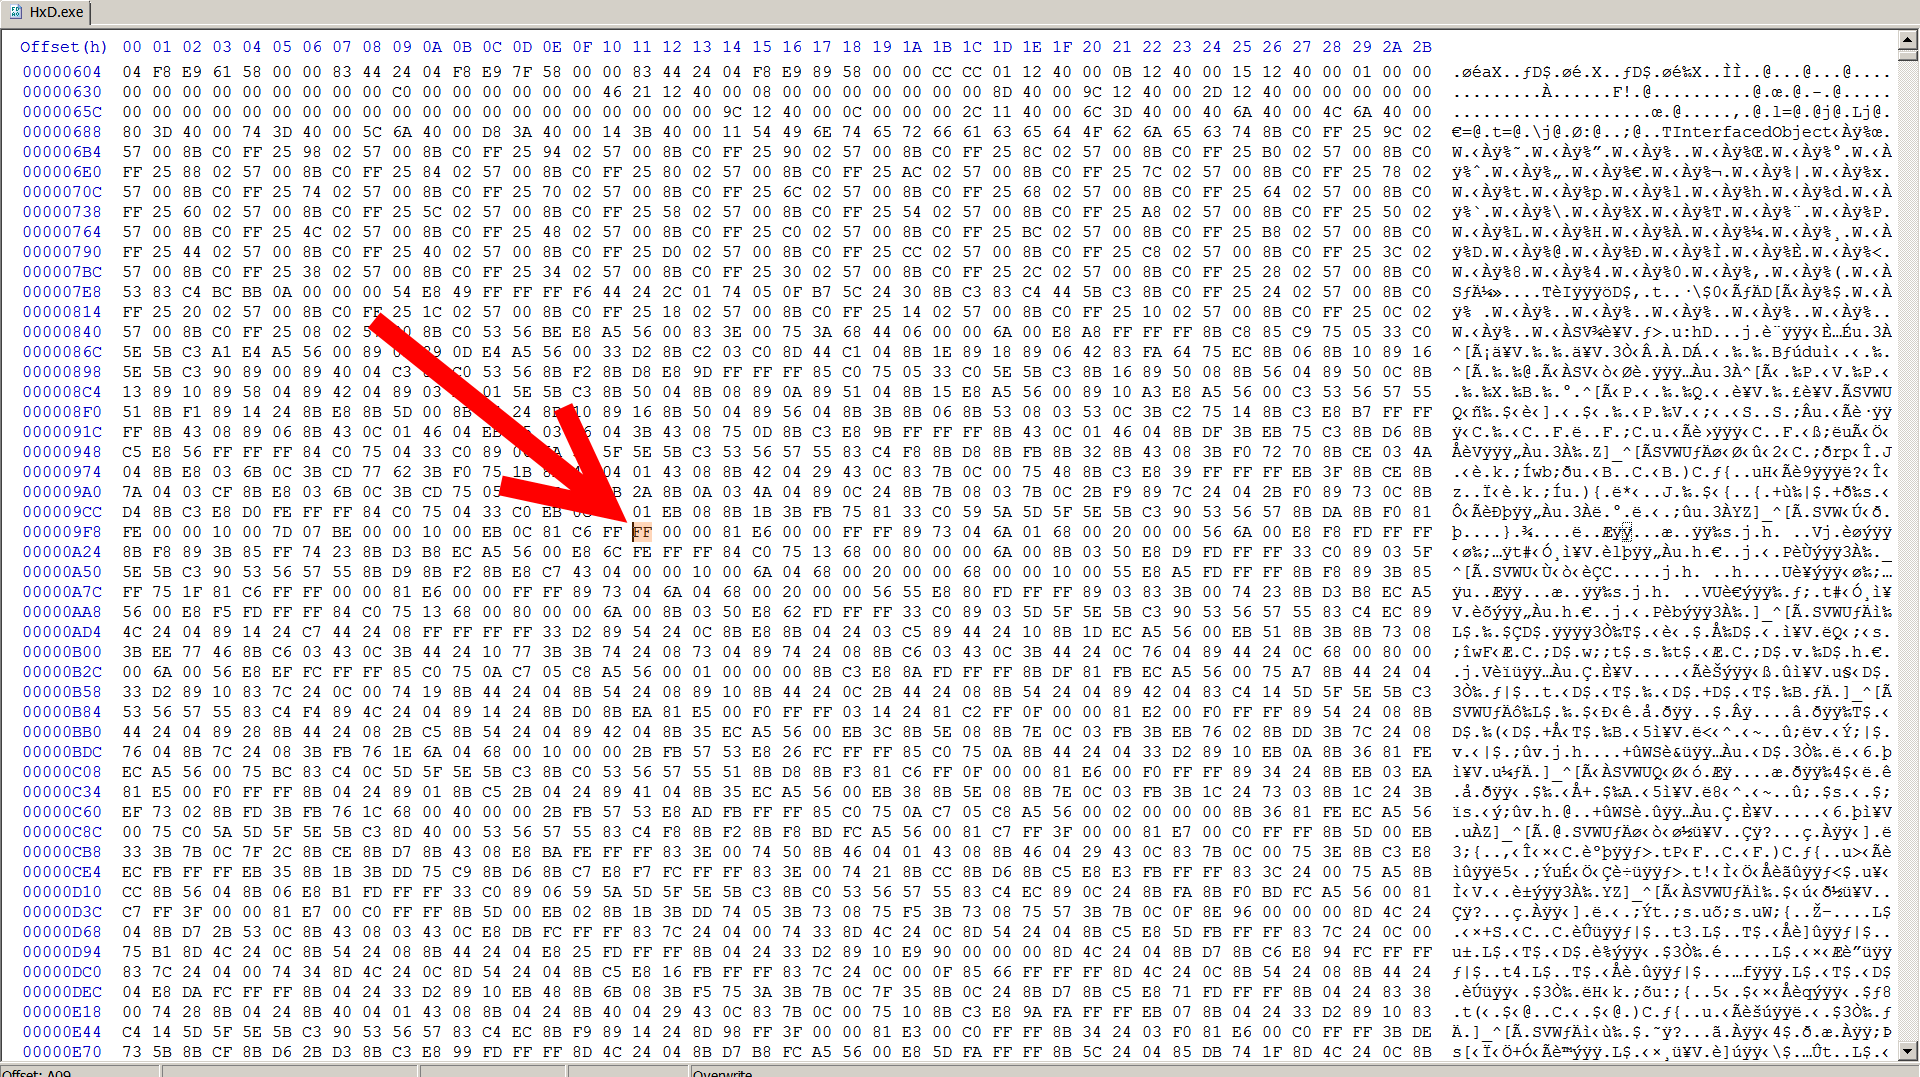The height and width of the screenshot is (1077, 1920).
Task: Click the vertical scrollbar thumb
Action: click(x=1907, y=56)
